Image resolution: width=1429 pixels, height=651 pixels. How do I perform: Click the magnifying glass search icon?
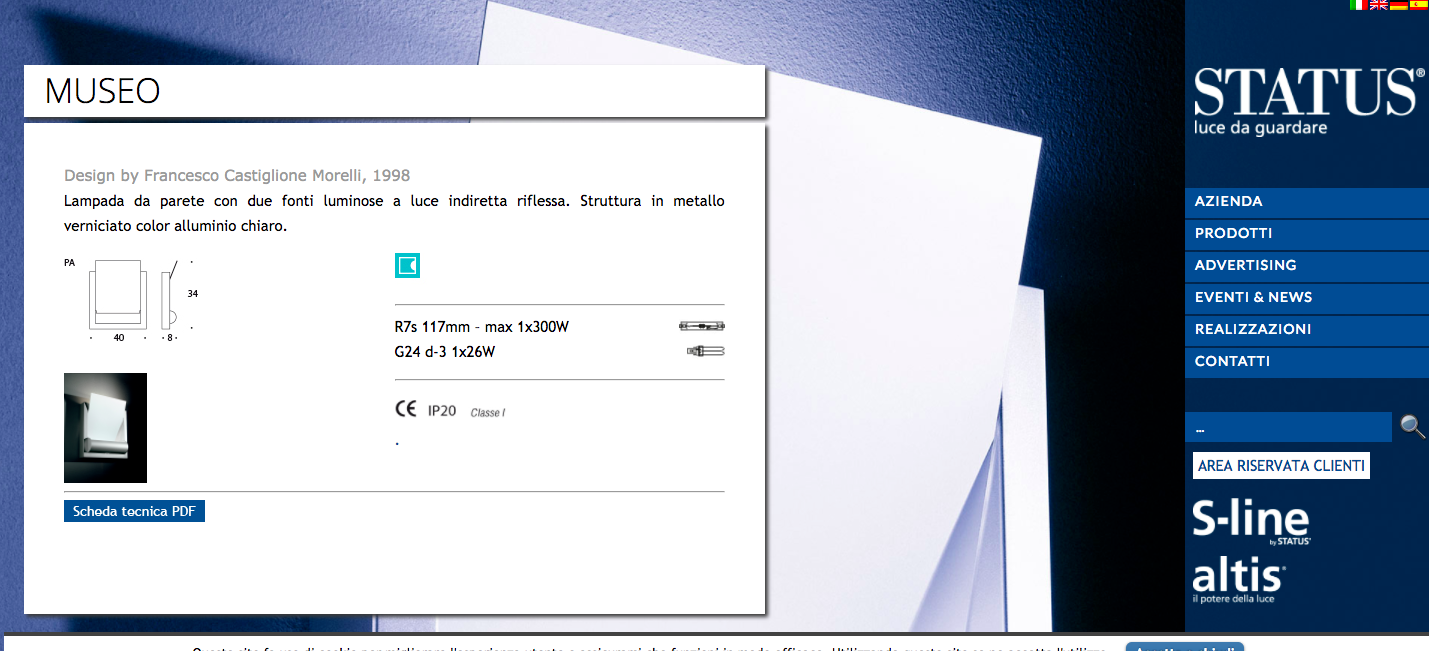click(1412, 427)
